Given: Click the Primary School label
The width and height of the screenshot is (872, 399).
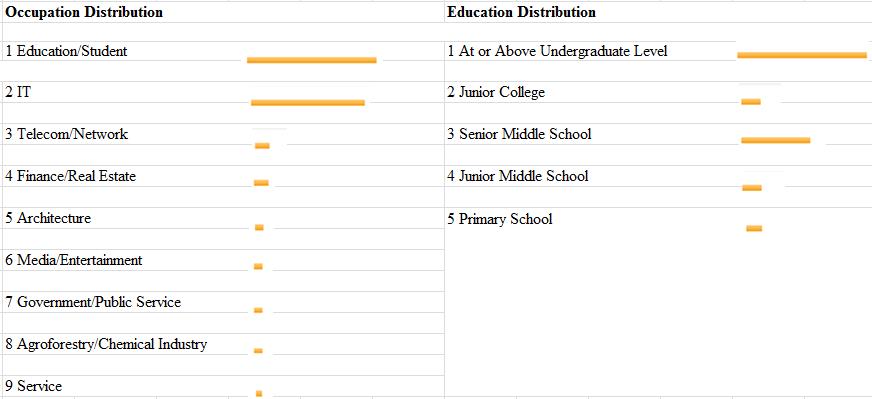Looking at the screenshot, I should pos(501,219).
